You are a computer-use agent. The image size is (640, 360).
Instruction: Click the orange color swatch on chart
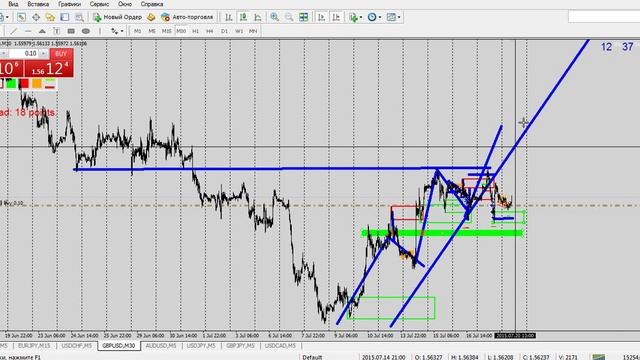pos(37,84)
